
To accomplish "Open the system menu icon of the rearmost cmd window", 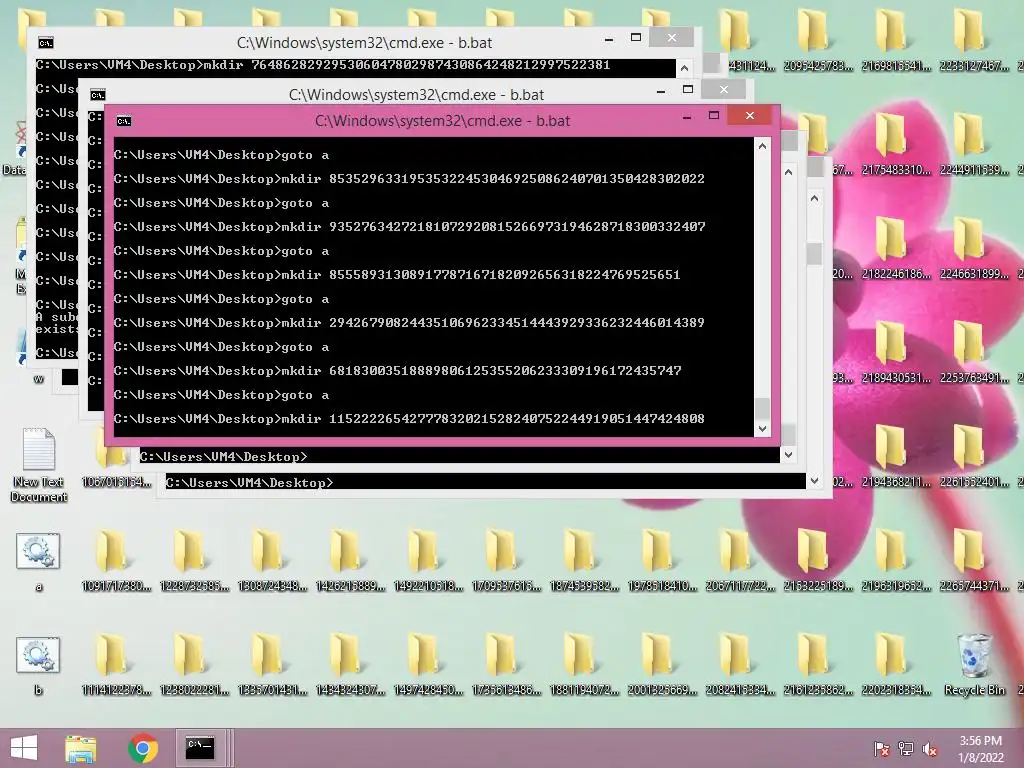I will point(45,43).
